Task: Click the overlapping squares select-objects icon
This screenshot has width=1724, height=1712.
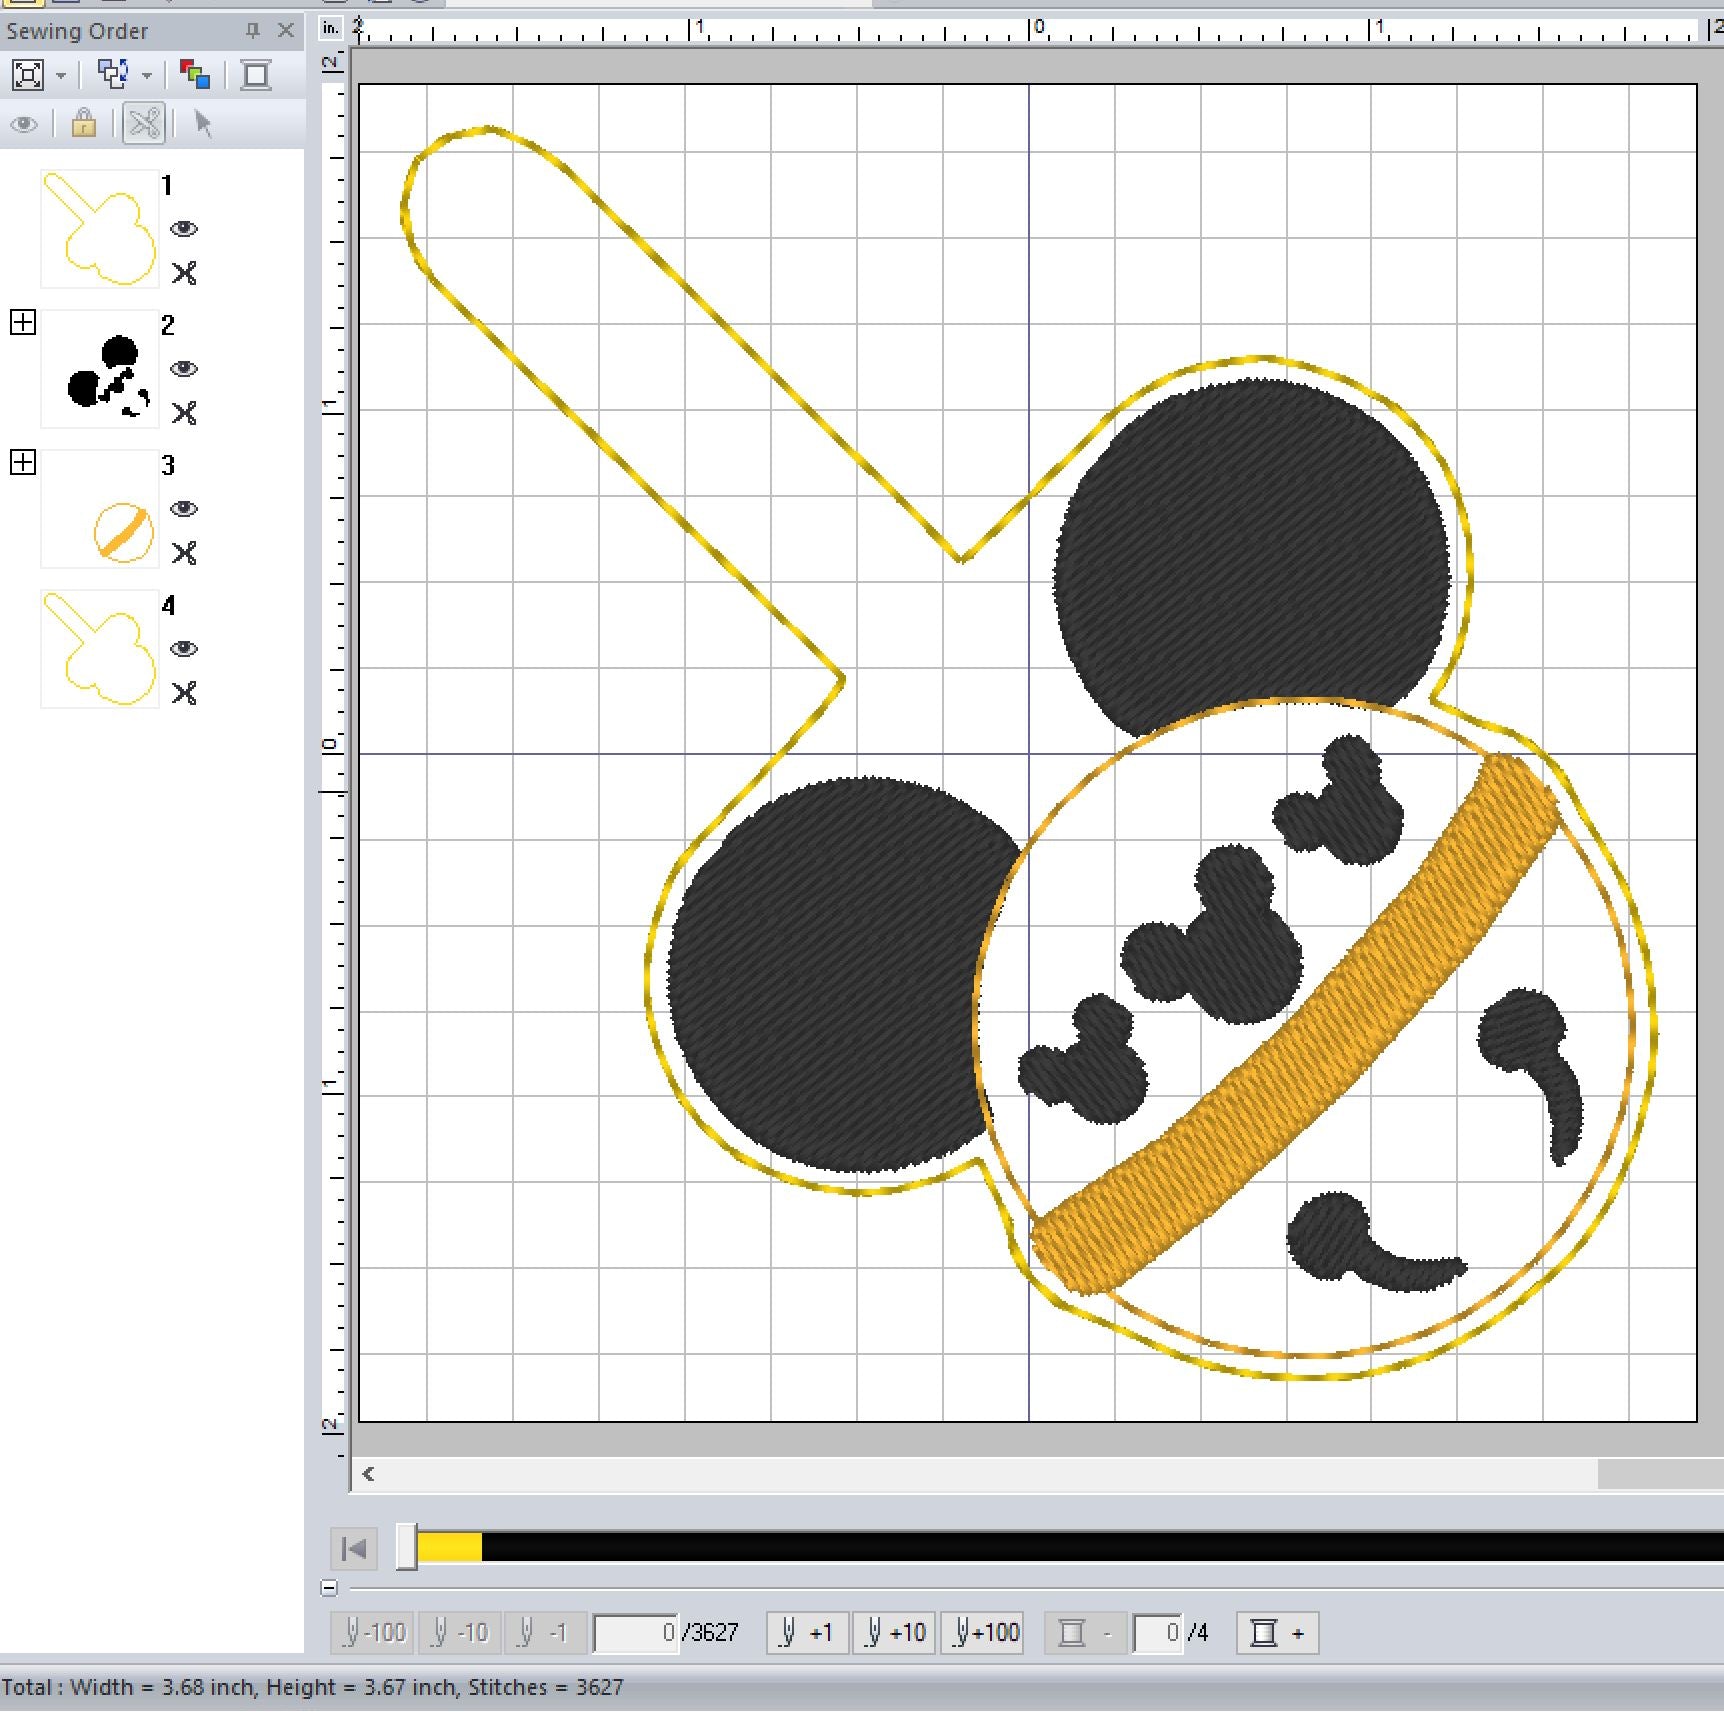Action: pos(113,75)
